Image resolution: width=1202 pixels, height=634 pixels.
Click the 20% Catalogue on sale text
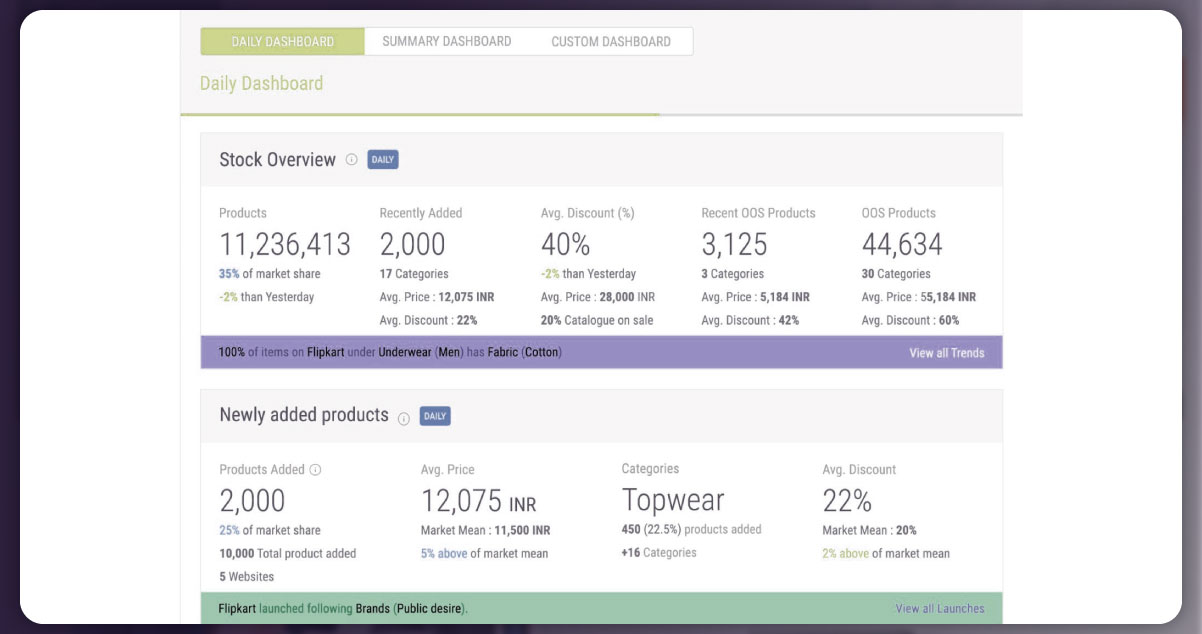599,321
